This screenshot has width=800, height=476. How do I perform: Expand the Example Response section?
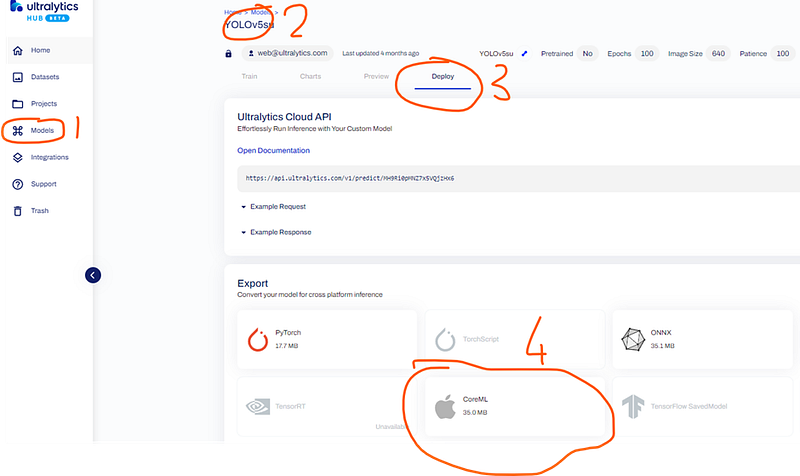(x=276, y=232)
